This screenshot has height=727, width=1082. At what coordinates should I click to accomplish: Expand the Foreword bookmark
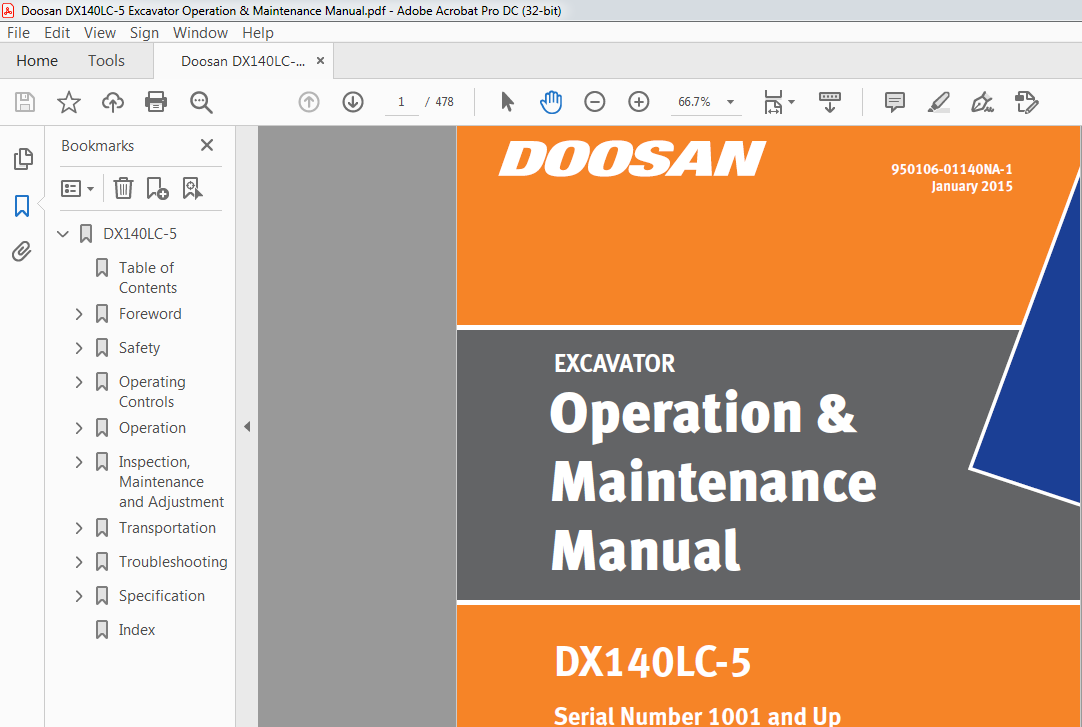(79, 314)
